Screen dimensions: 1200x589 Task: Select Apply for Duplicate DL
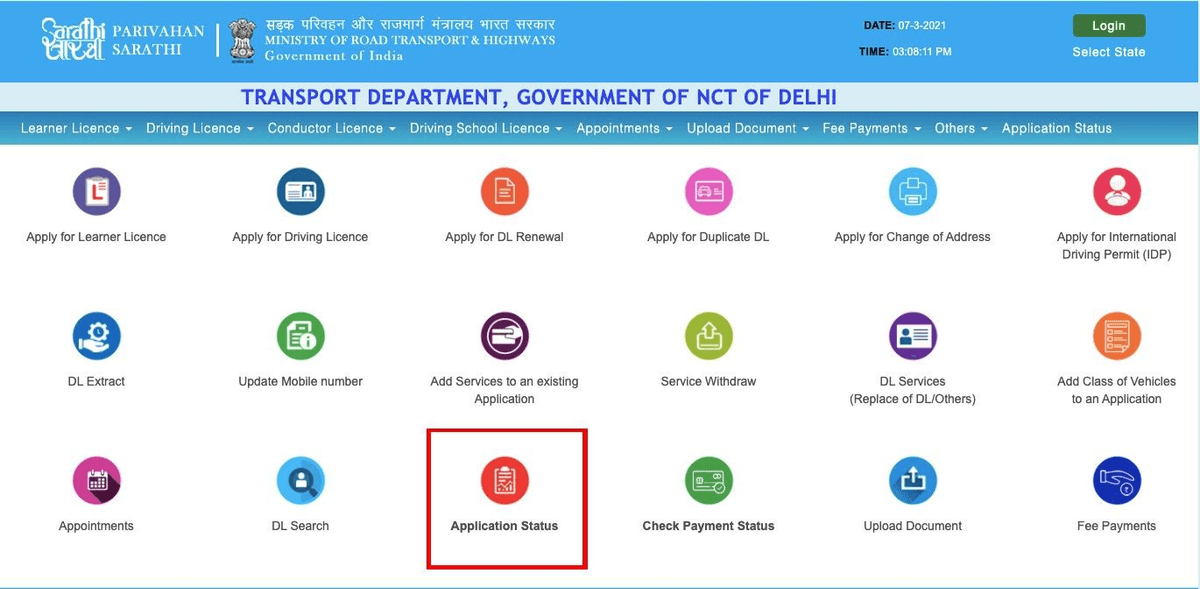click(x=708, y=191)
